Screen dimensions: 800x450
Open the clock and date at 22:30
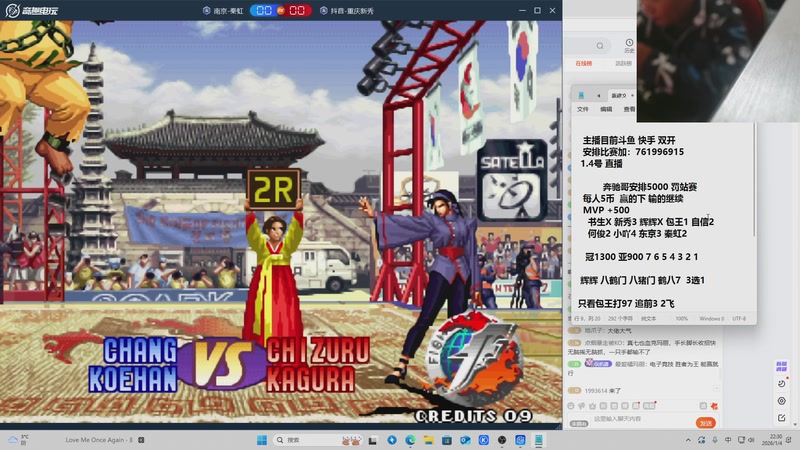774,440
